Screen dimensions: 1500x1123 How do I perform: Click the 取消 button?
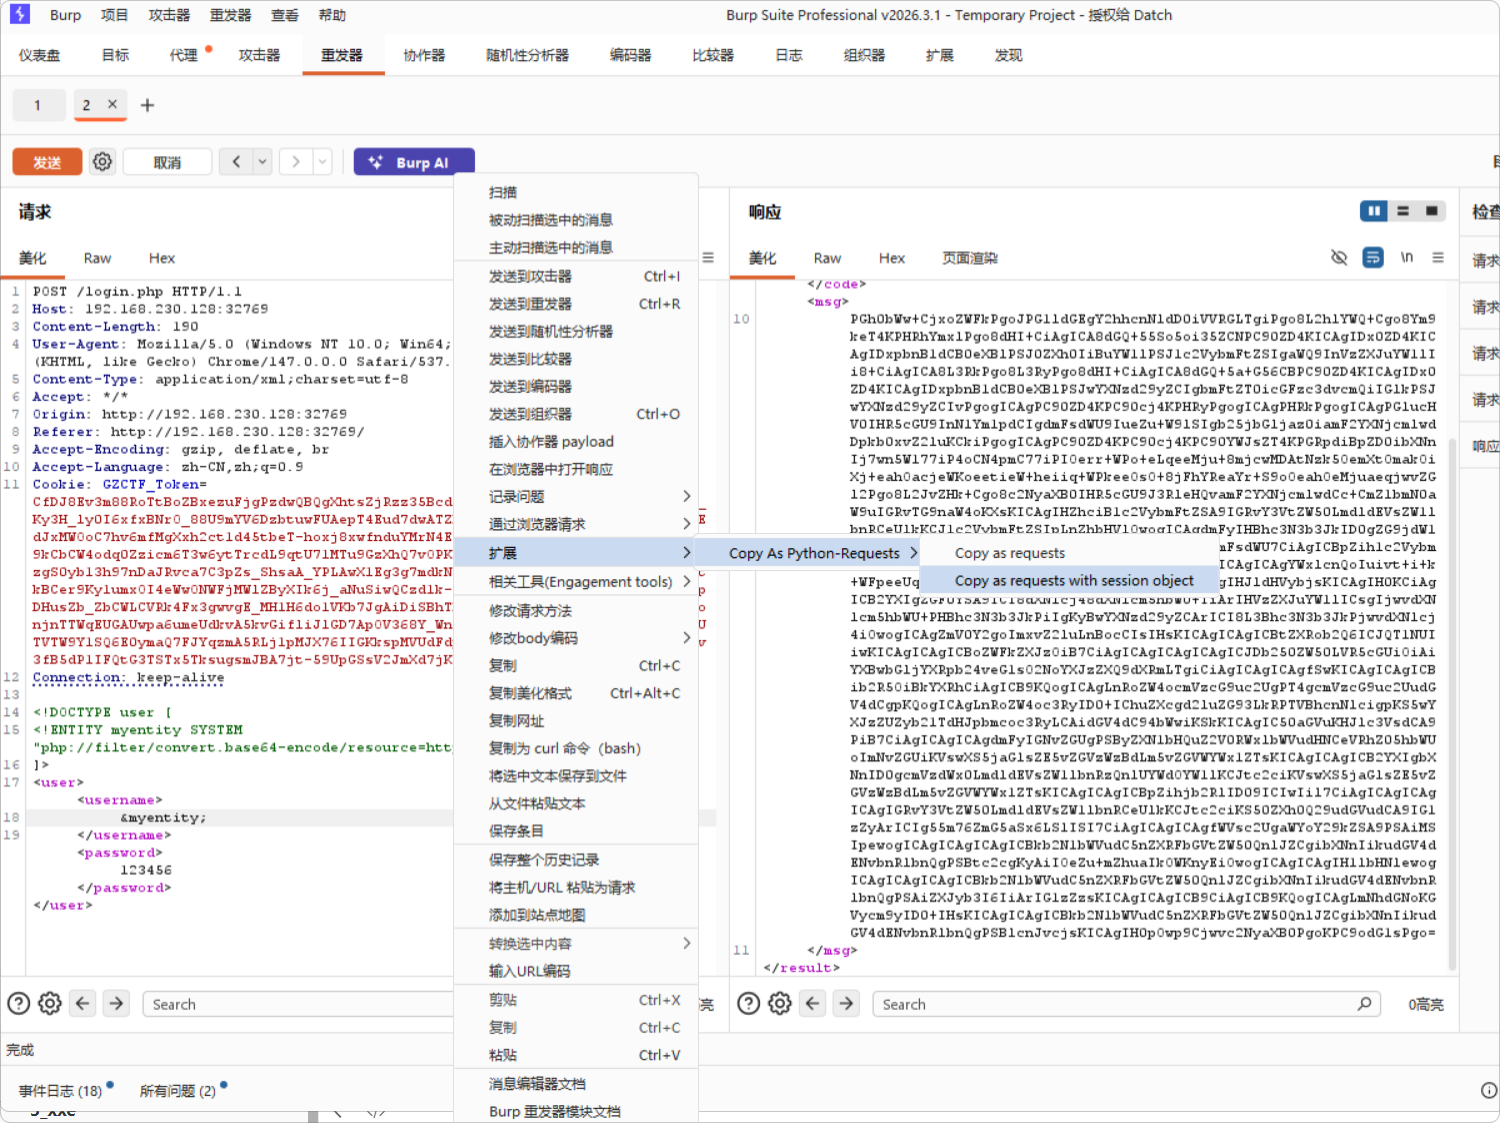click(x=167, y=162)
